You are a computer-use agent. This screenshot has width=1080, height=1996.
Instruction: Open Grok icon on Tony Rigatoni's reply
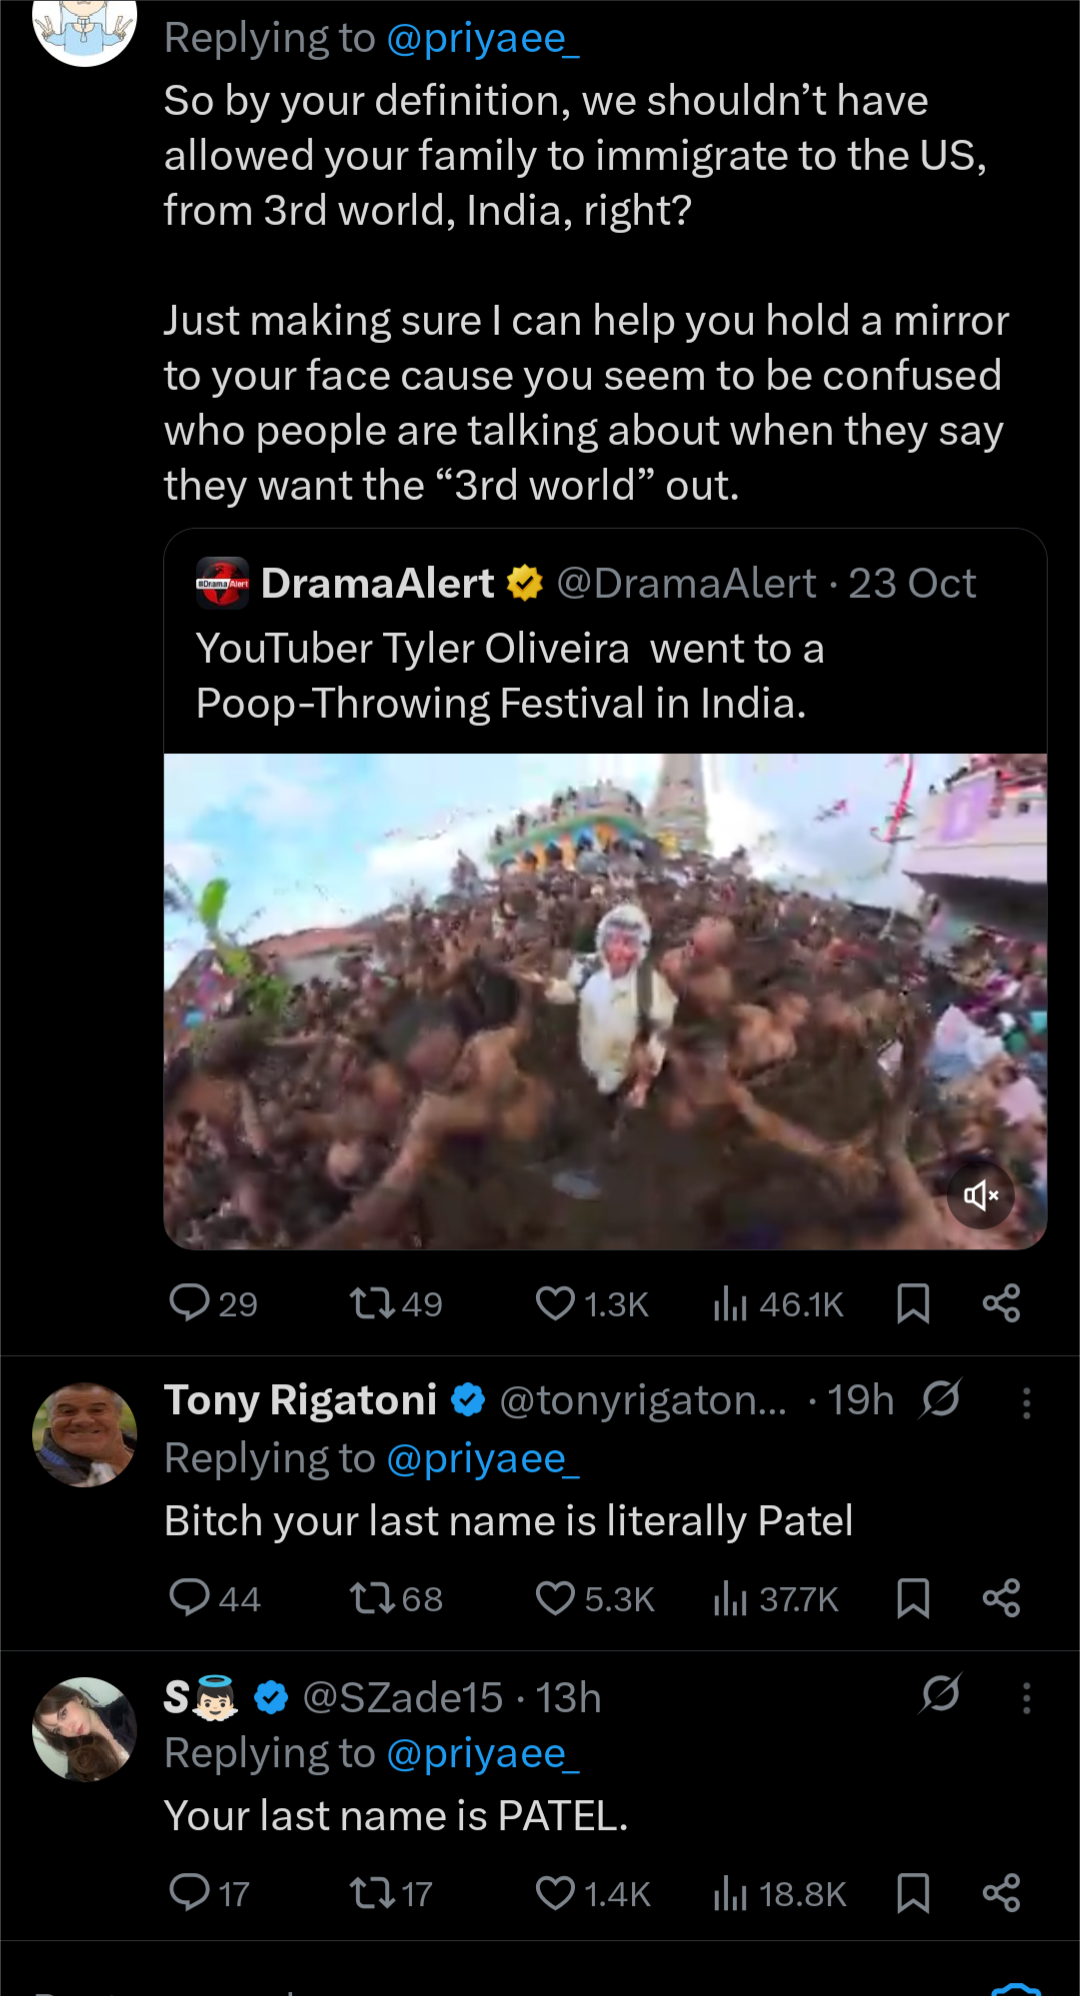click(x=941, y=1399)
